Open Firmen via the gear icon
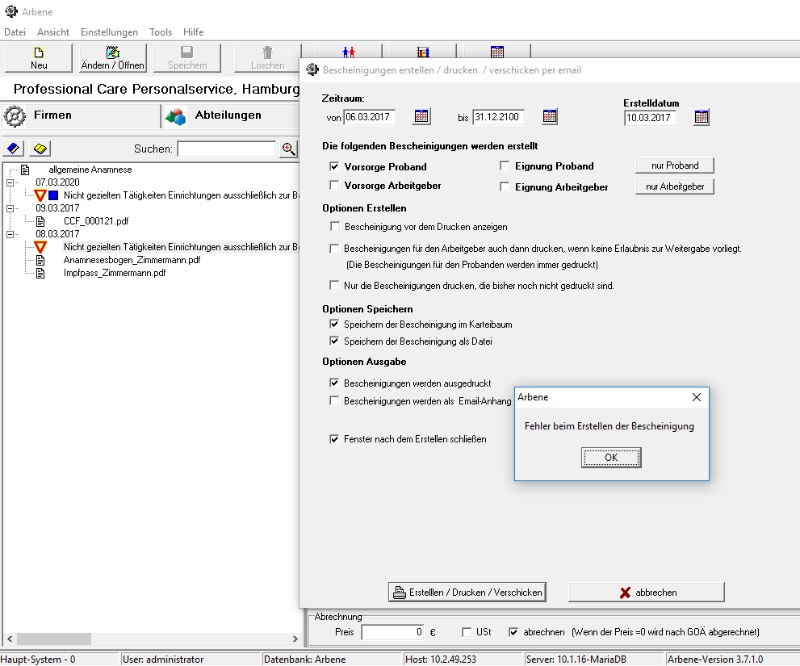 click(x=15, y=116)
